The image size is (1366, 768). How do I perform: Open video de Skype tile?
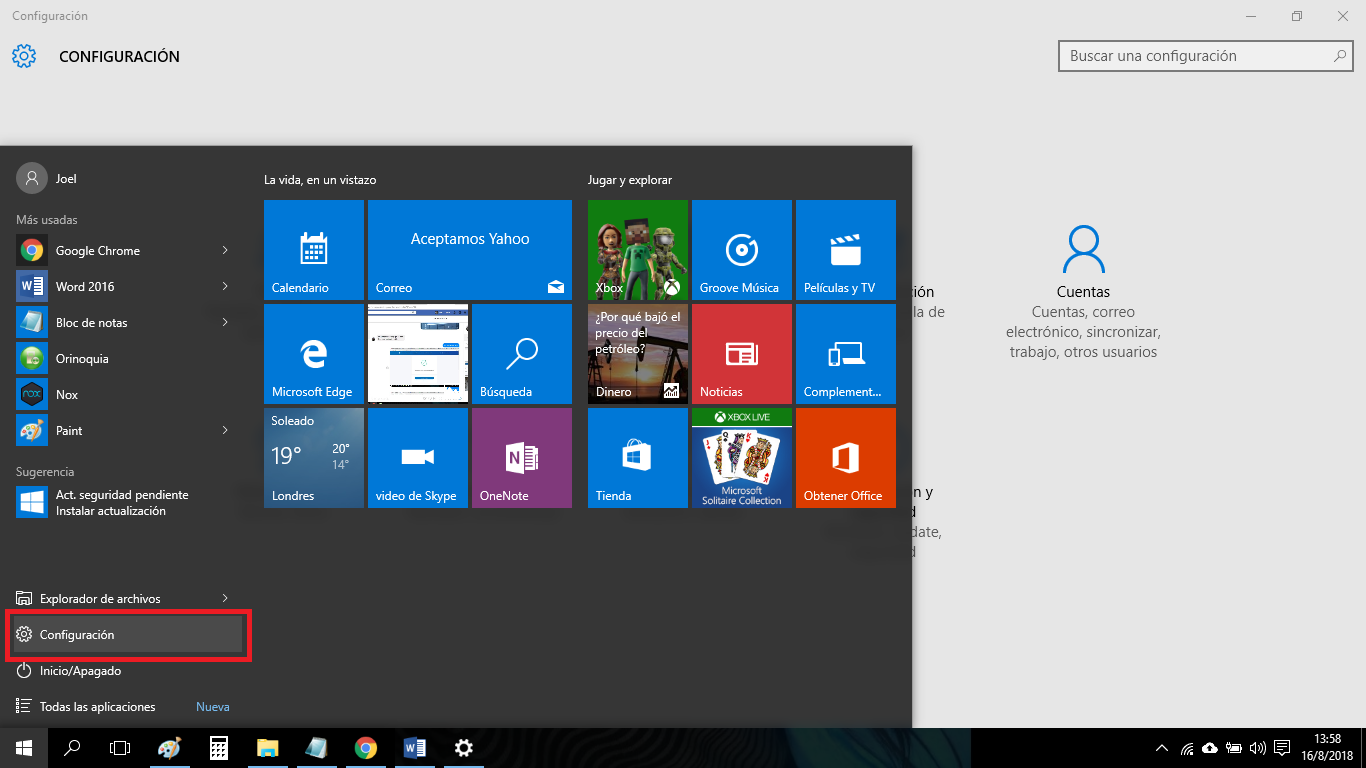tap(418, 458)
